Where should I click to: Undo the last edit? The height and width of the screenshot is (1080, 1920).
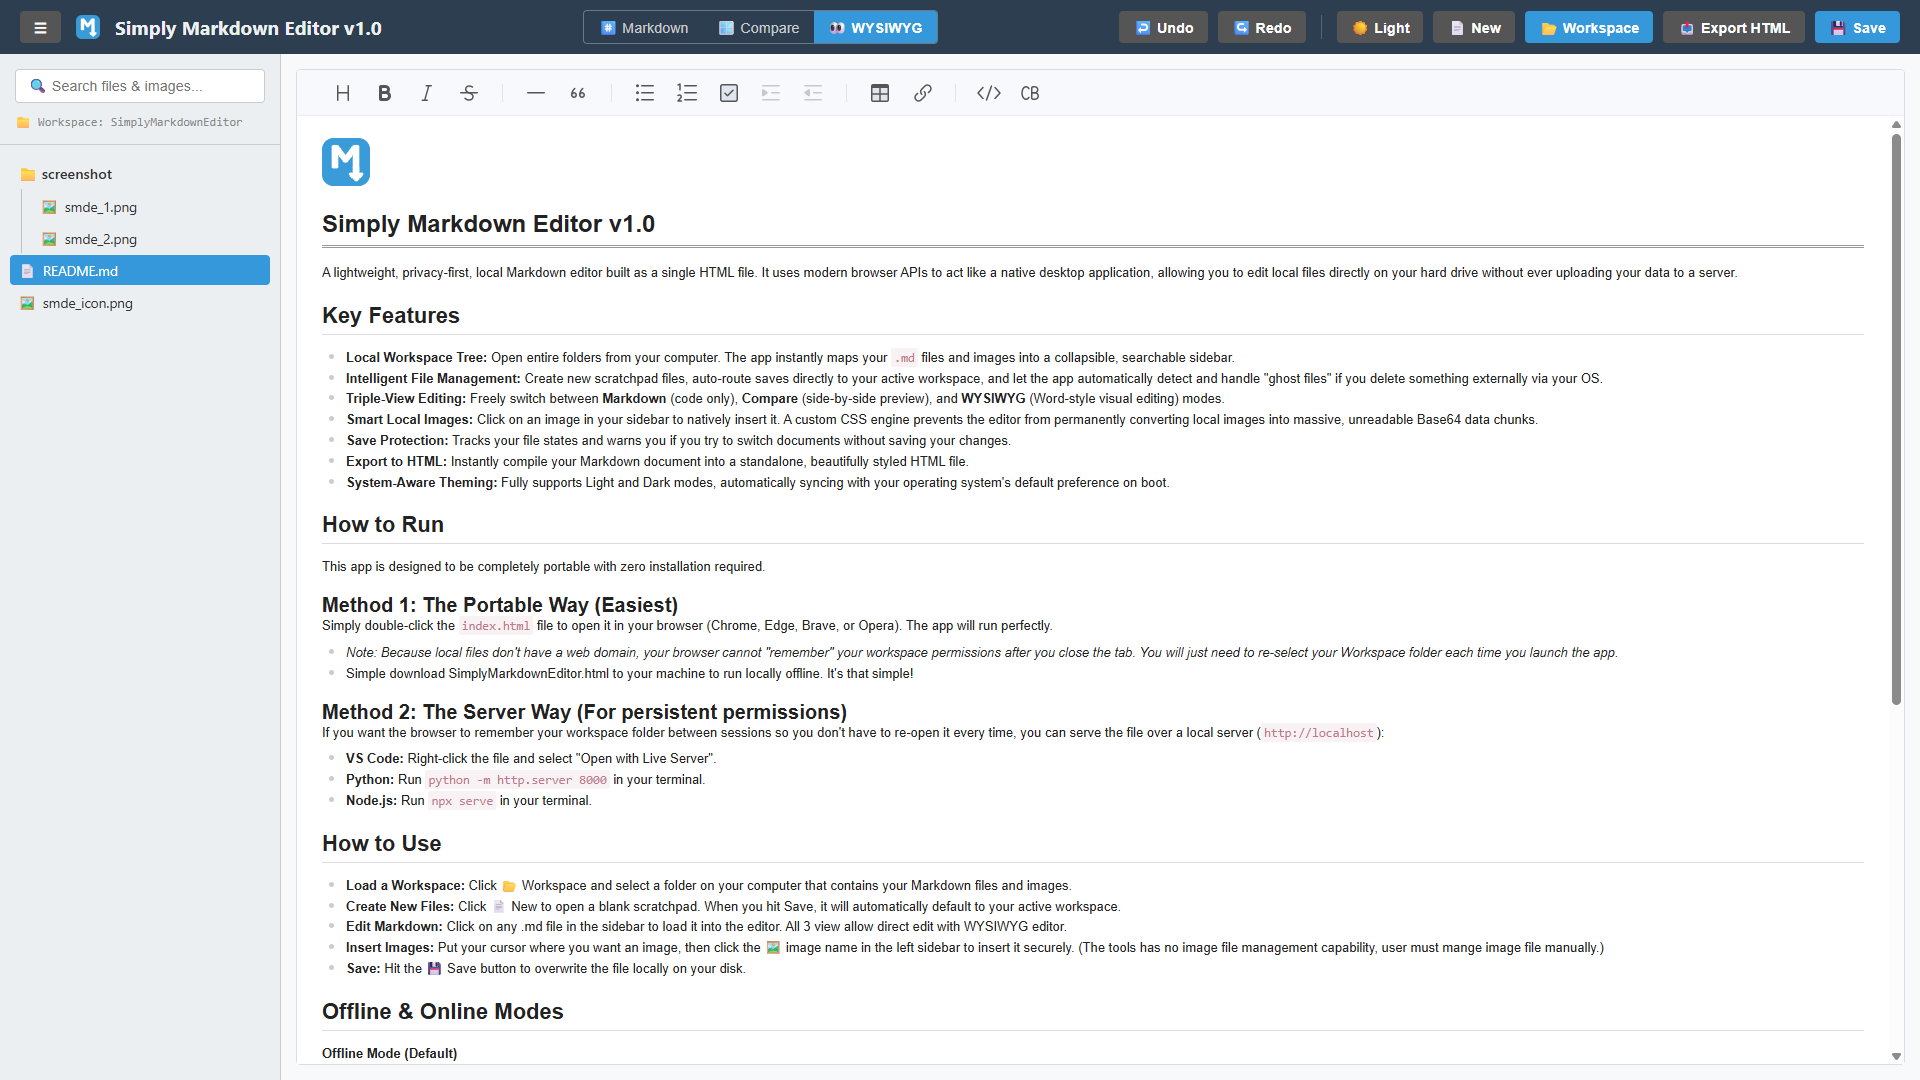point(1164,28)
